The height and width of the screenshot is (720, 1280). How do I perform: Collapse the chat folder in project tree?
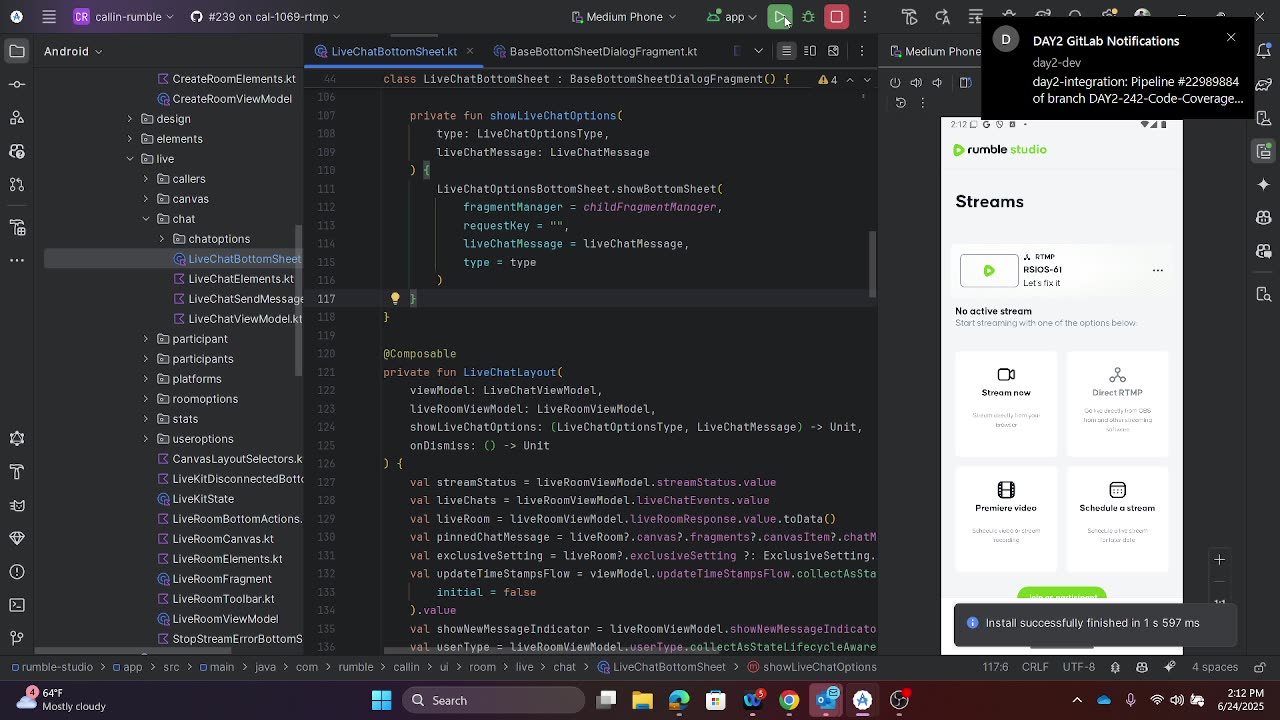pos(146,219)
